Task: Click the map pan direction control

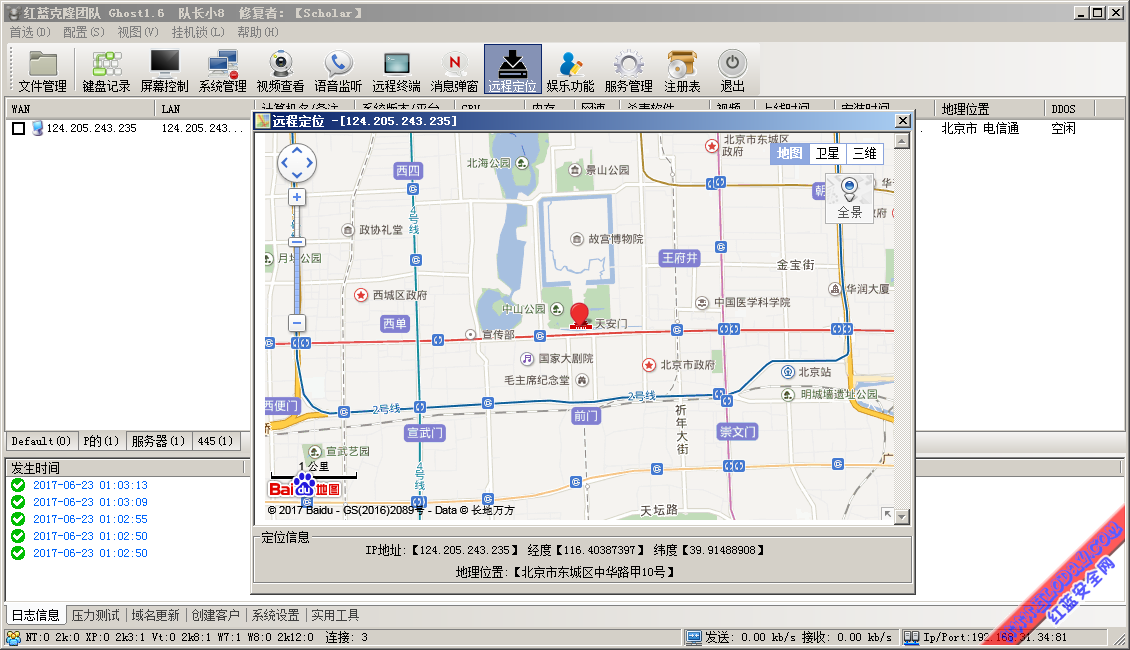Action: 297,163
